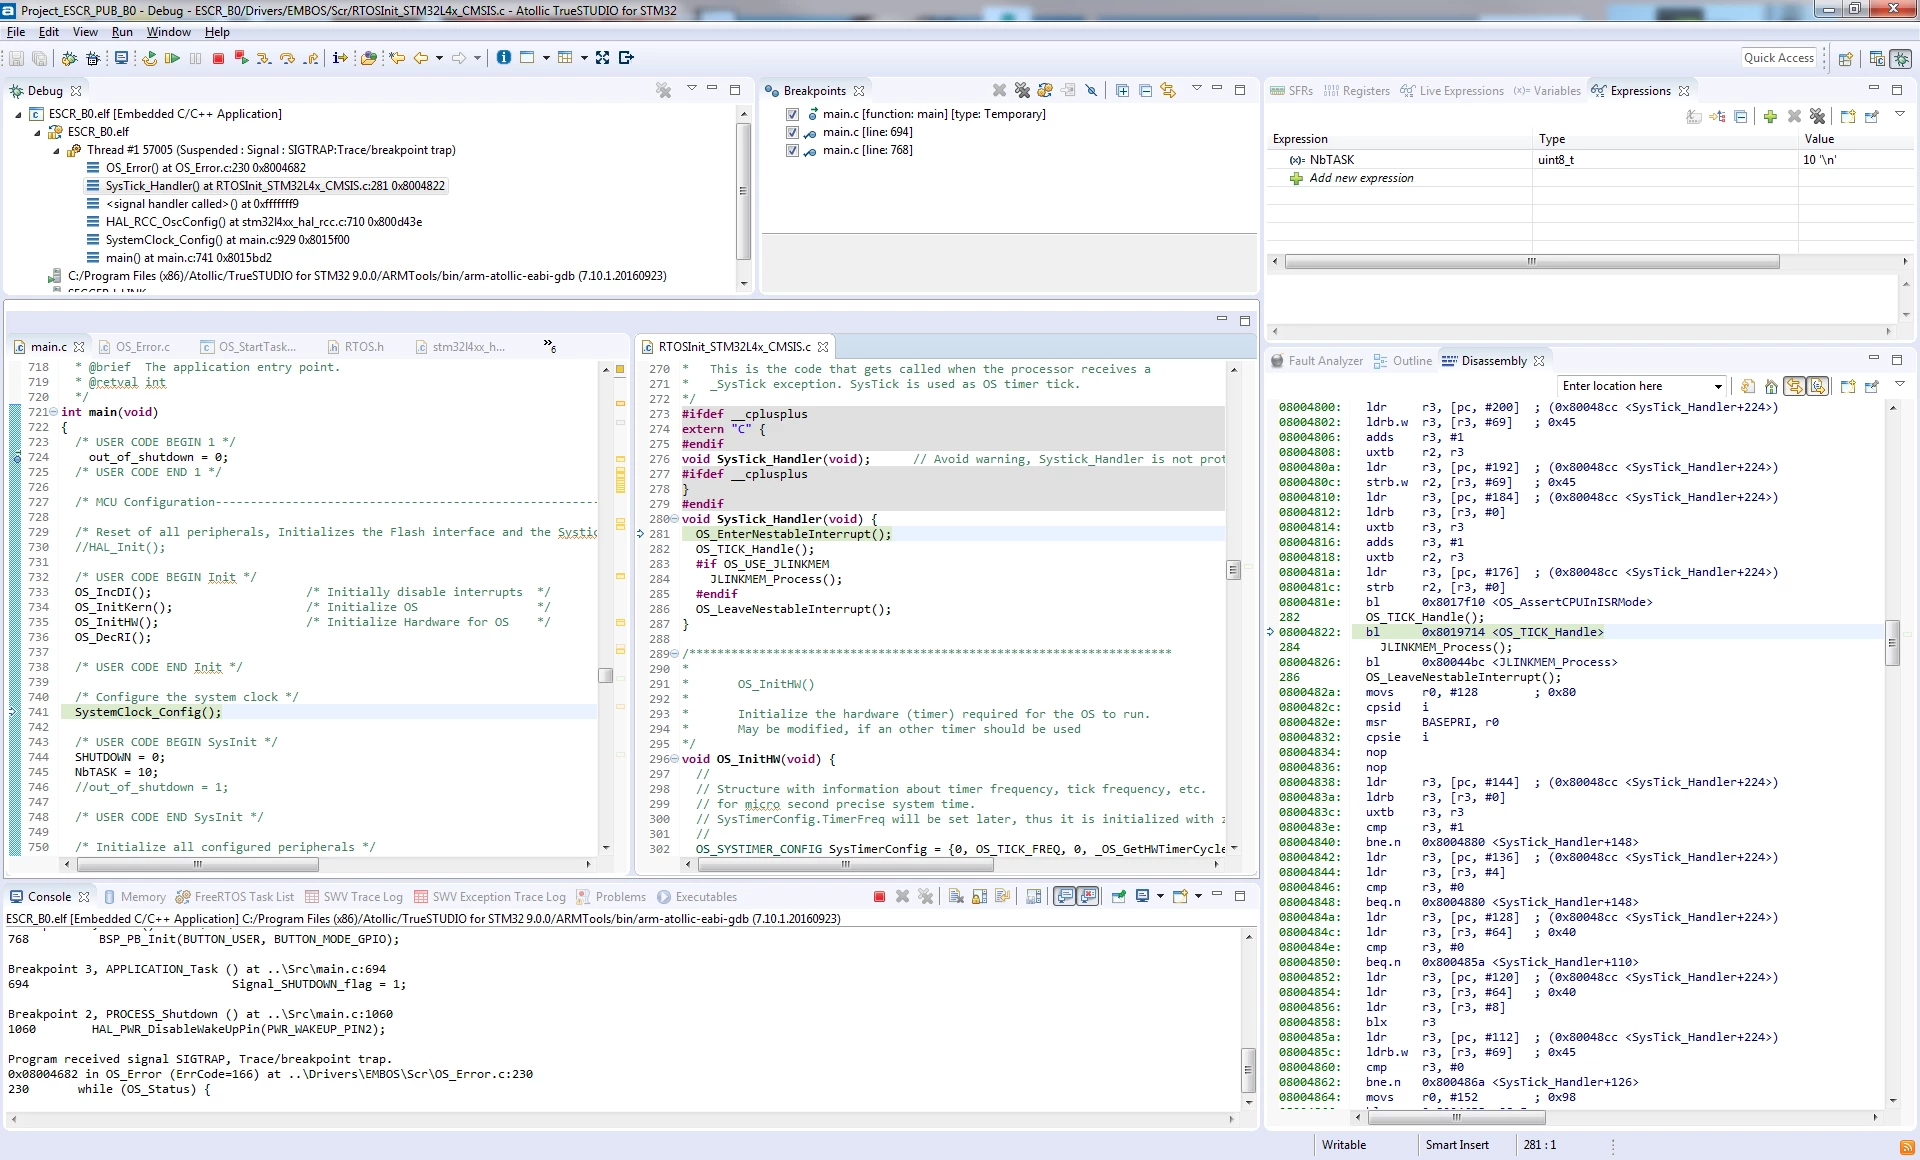Disable the temporary main function breakpoint
The width and height of the screenshot is (1920, 1160).
(x=792, y=114)
